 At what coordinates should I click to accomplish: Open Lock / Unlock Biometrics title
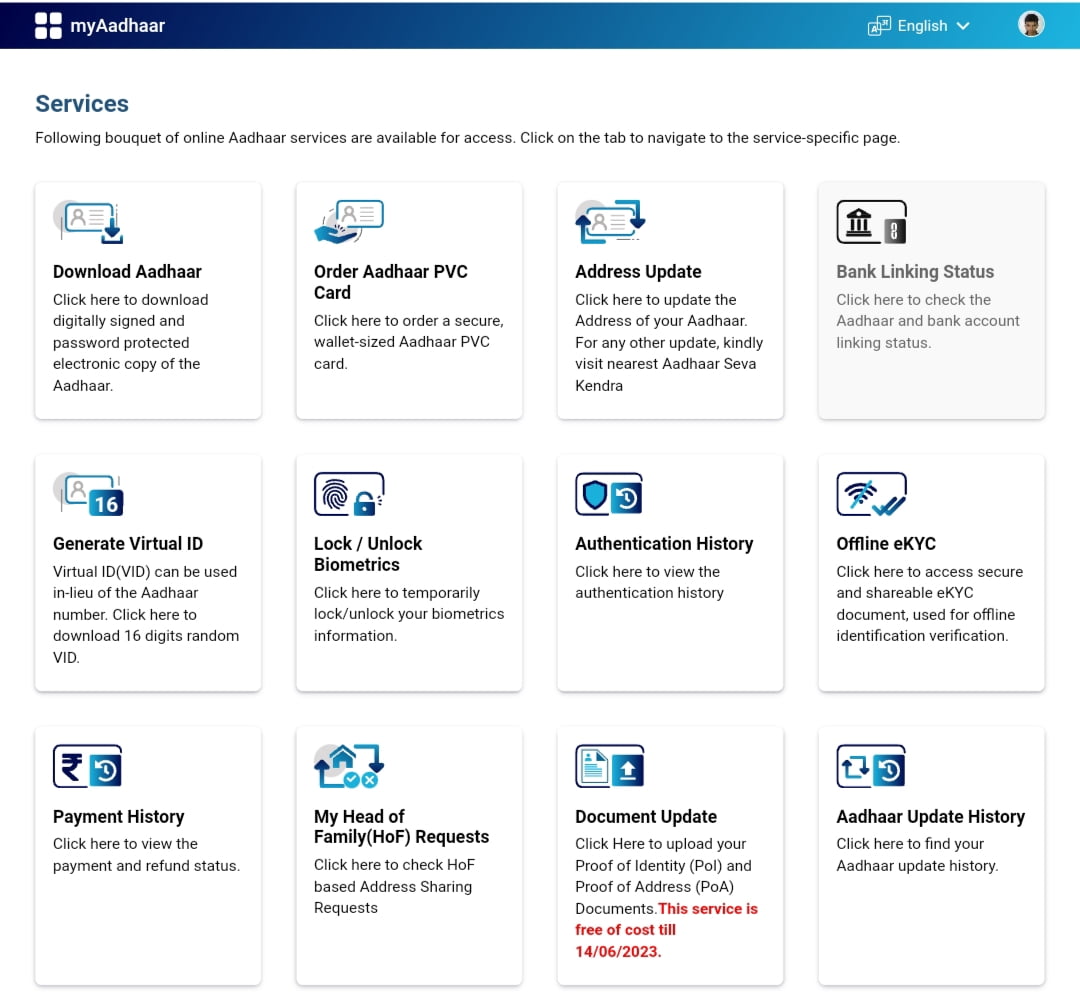(x=368, y=554)
